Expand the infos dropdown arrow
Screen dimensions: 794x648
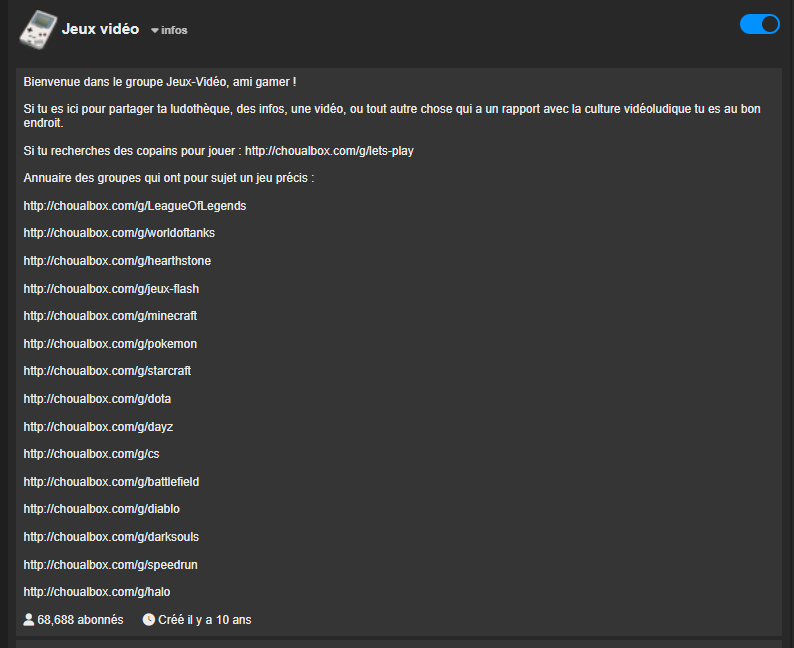click(x=155, y=31)
